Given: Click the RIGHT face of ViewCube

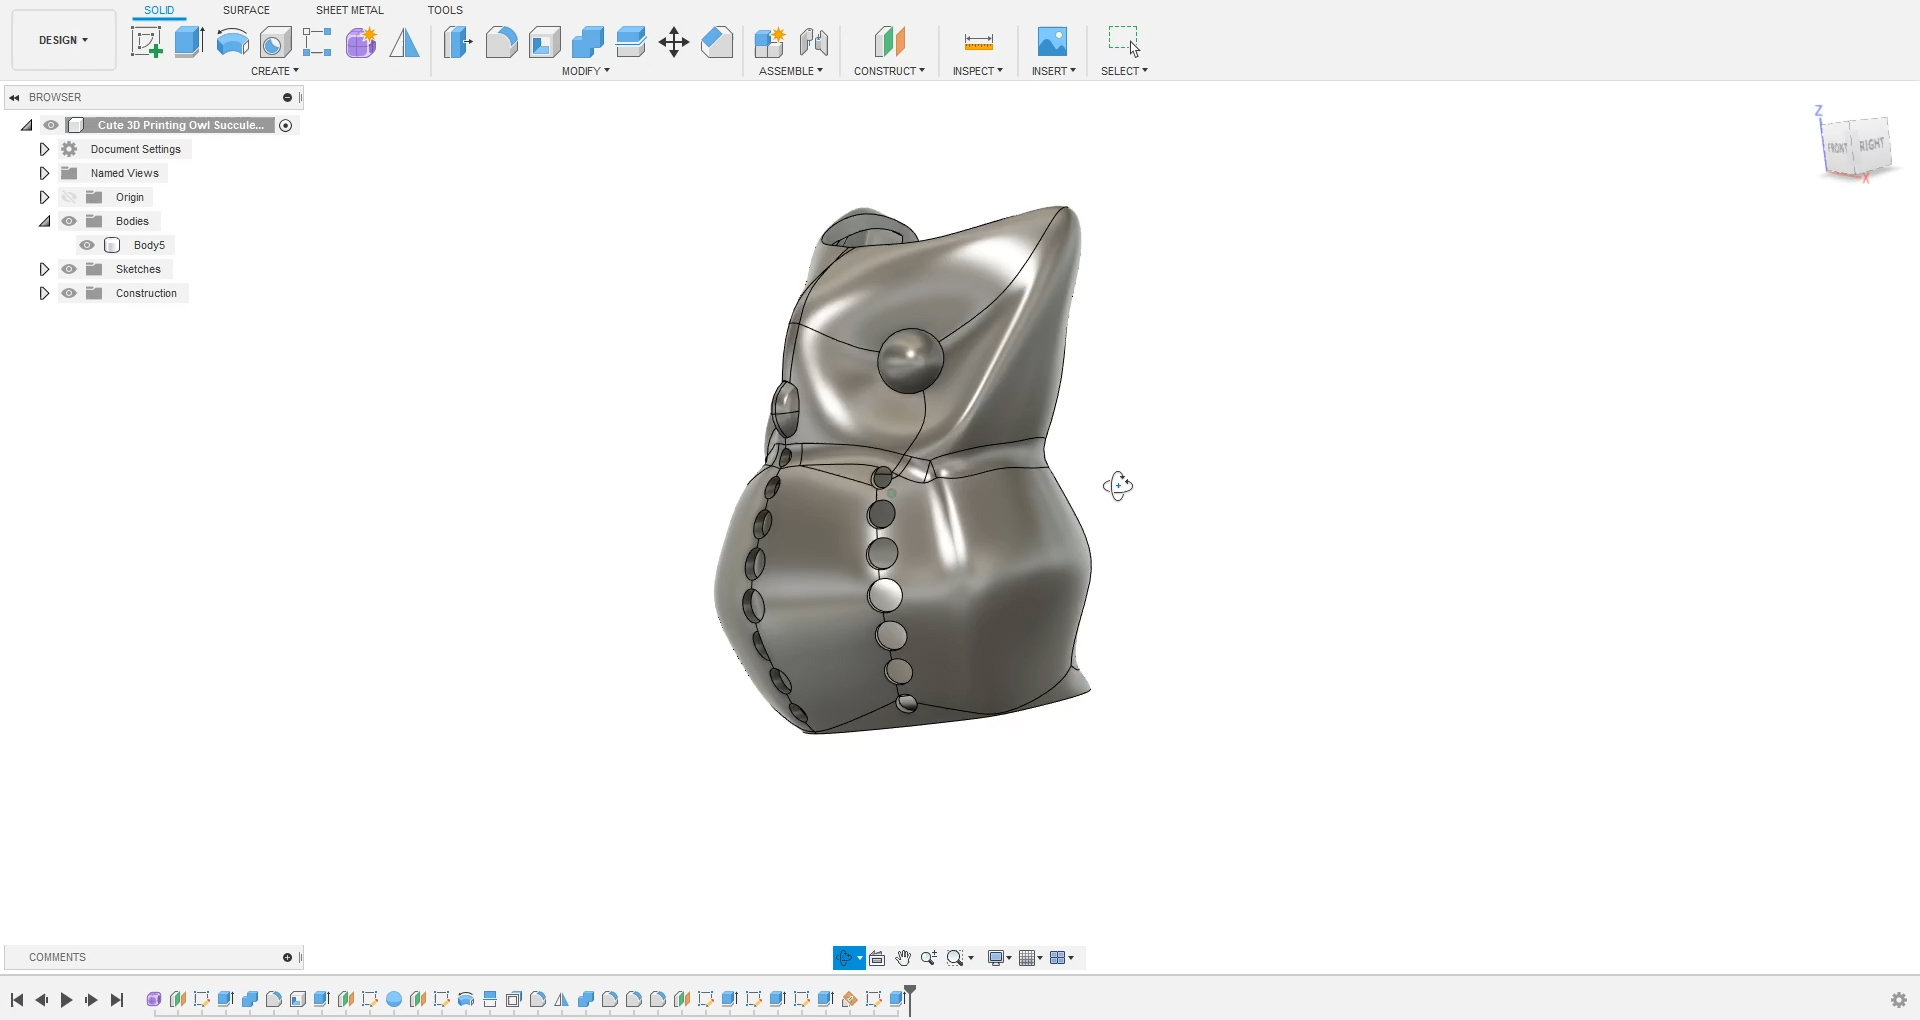Looking at the screenshot, I should [x=1871, y=145].
